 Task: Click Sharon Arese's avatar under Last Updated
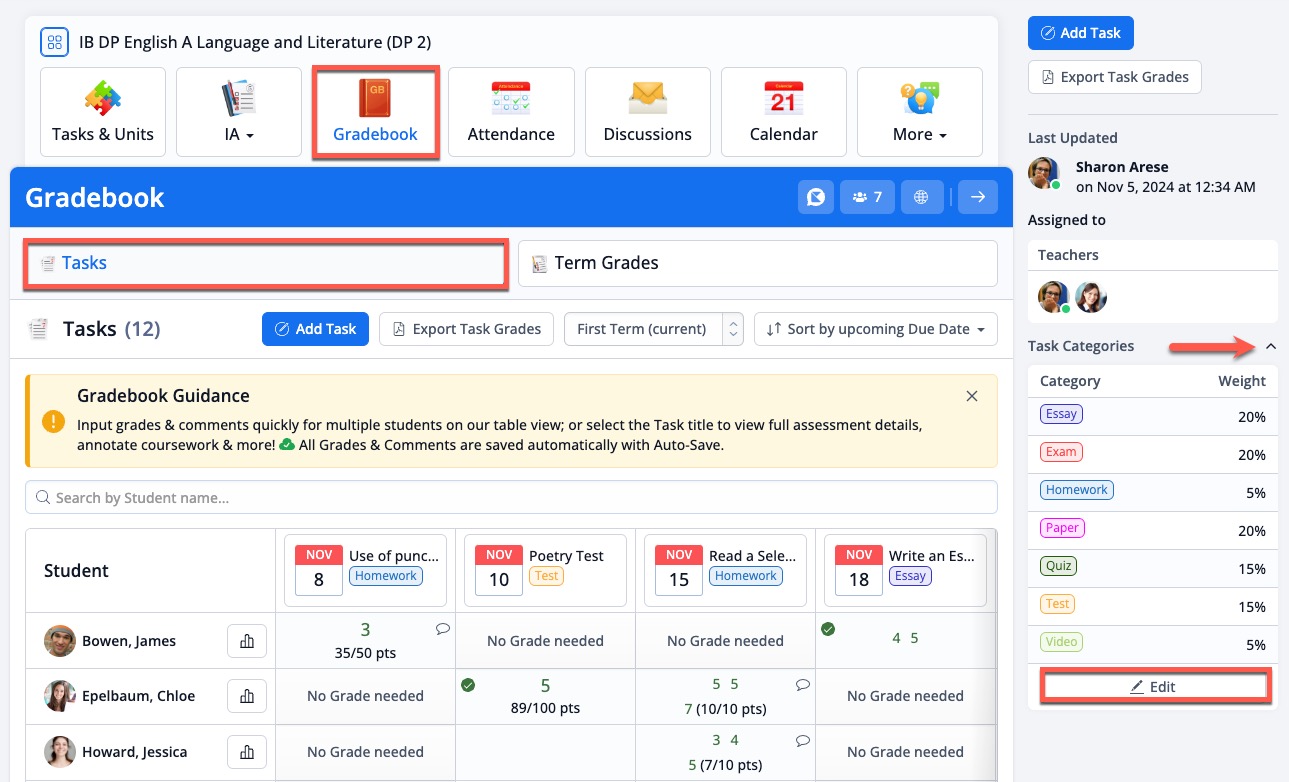coord(1044,172)
